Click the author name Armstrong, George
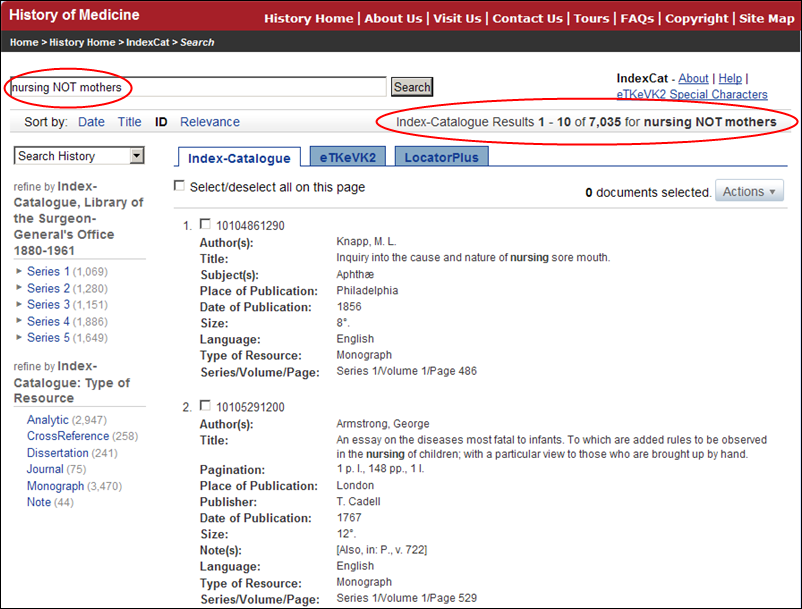The height and width of the screenshot is (609, 802). coord(383,424)
